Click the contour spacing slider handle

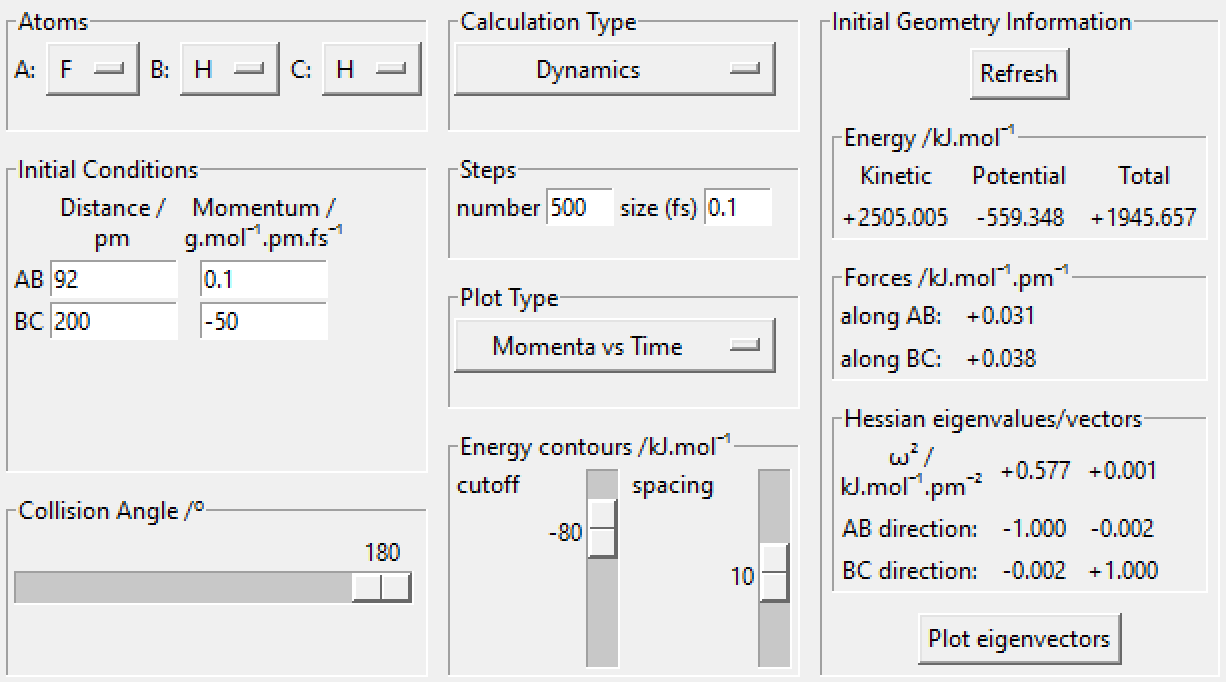pos(774,573)
